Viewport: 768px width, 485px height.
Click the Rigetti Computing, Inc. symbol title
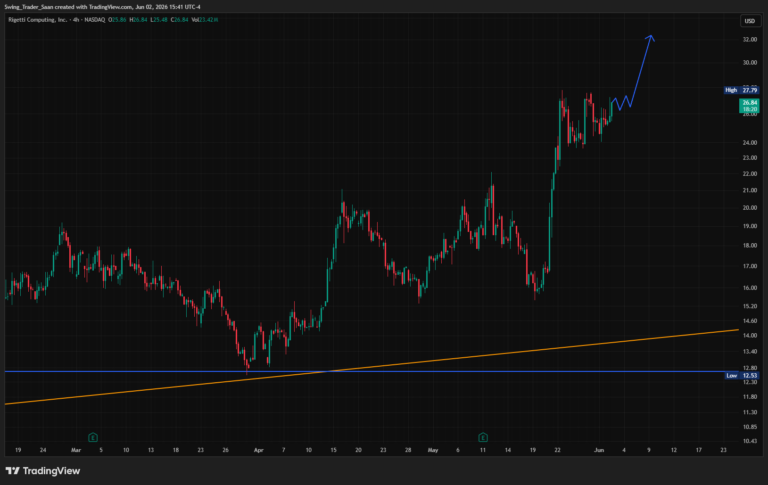click(x=38, y=20)
